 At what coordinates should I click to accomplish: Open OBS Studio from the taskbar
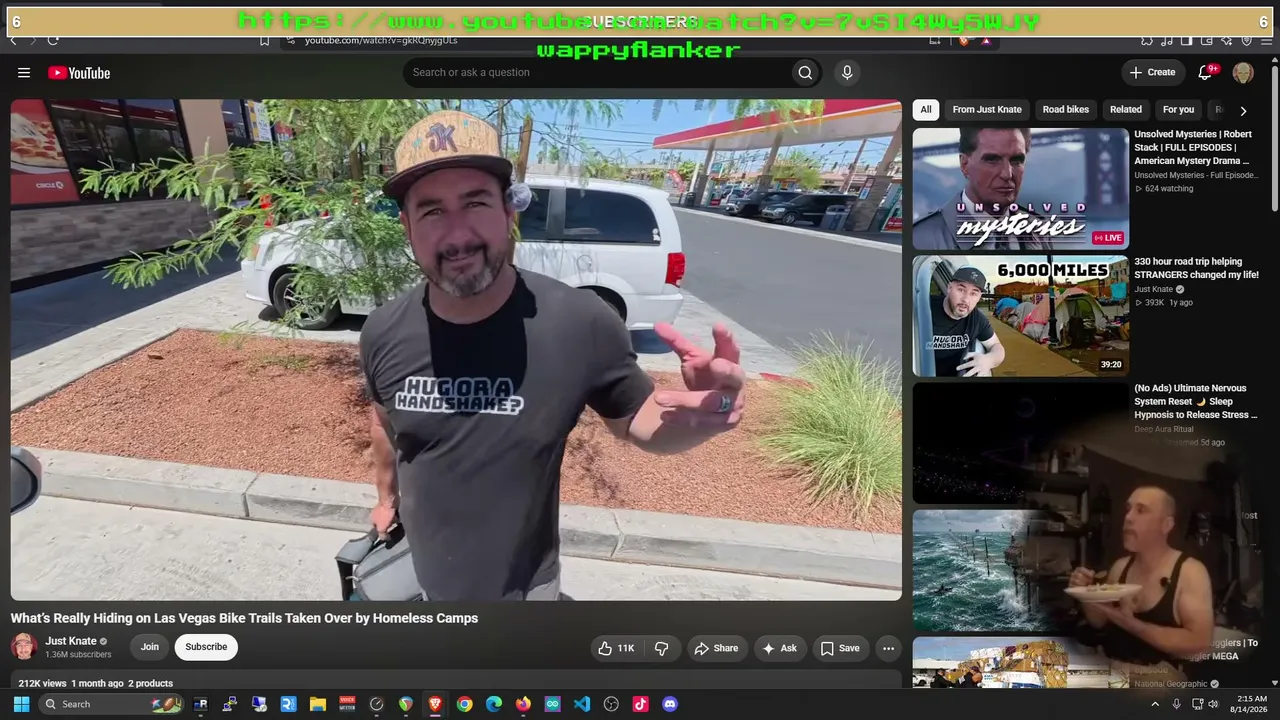611,704
